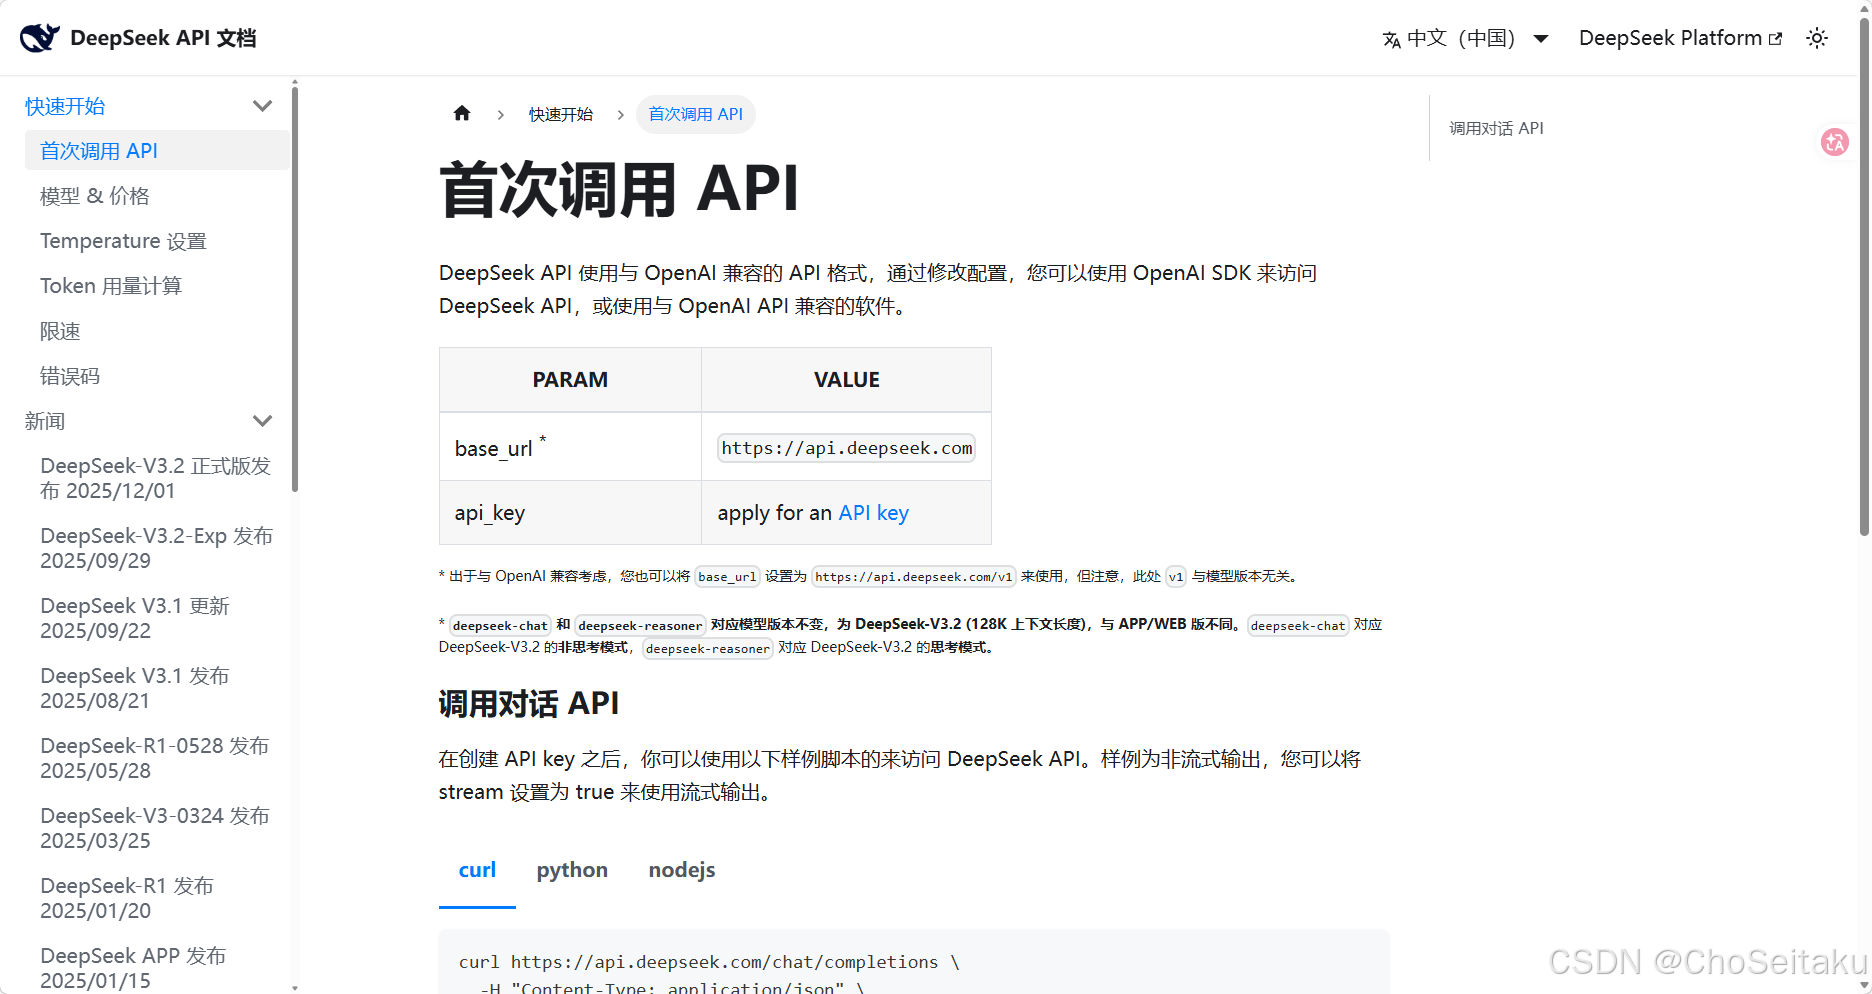
Task: Open DeepSeek-V3-0324 发布 2025/03/25 news
Action: tap(157, 828)
